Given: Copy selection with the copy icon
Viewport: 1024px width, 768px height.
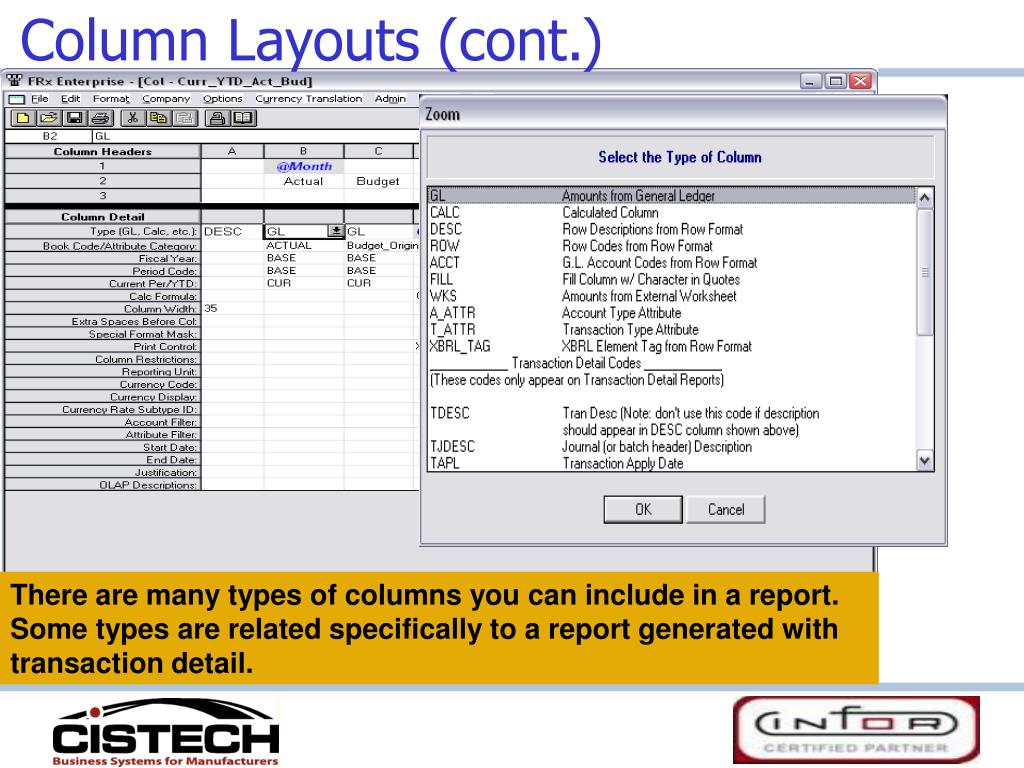Looking at the screenshot, I should pyautogui.click(x=159, y=118).
